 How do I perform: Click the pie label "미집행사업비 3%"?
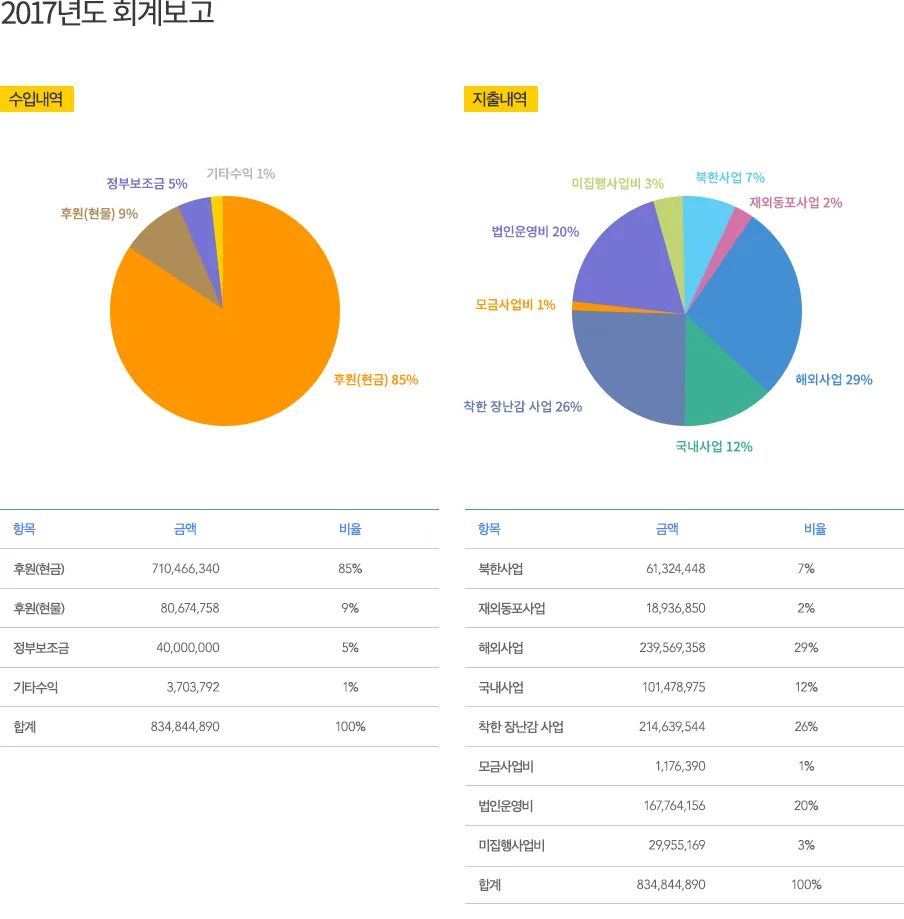tap(617, 183)
